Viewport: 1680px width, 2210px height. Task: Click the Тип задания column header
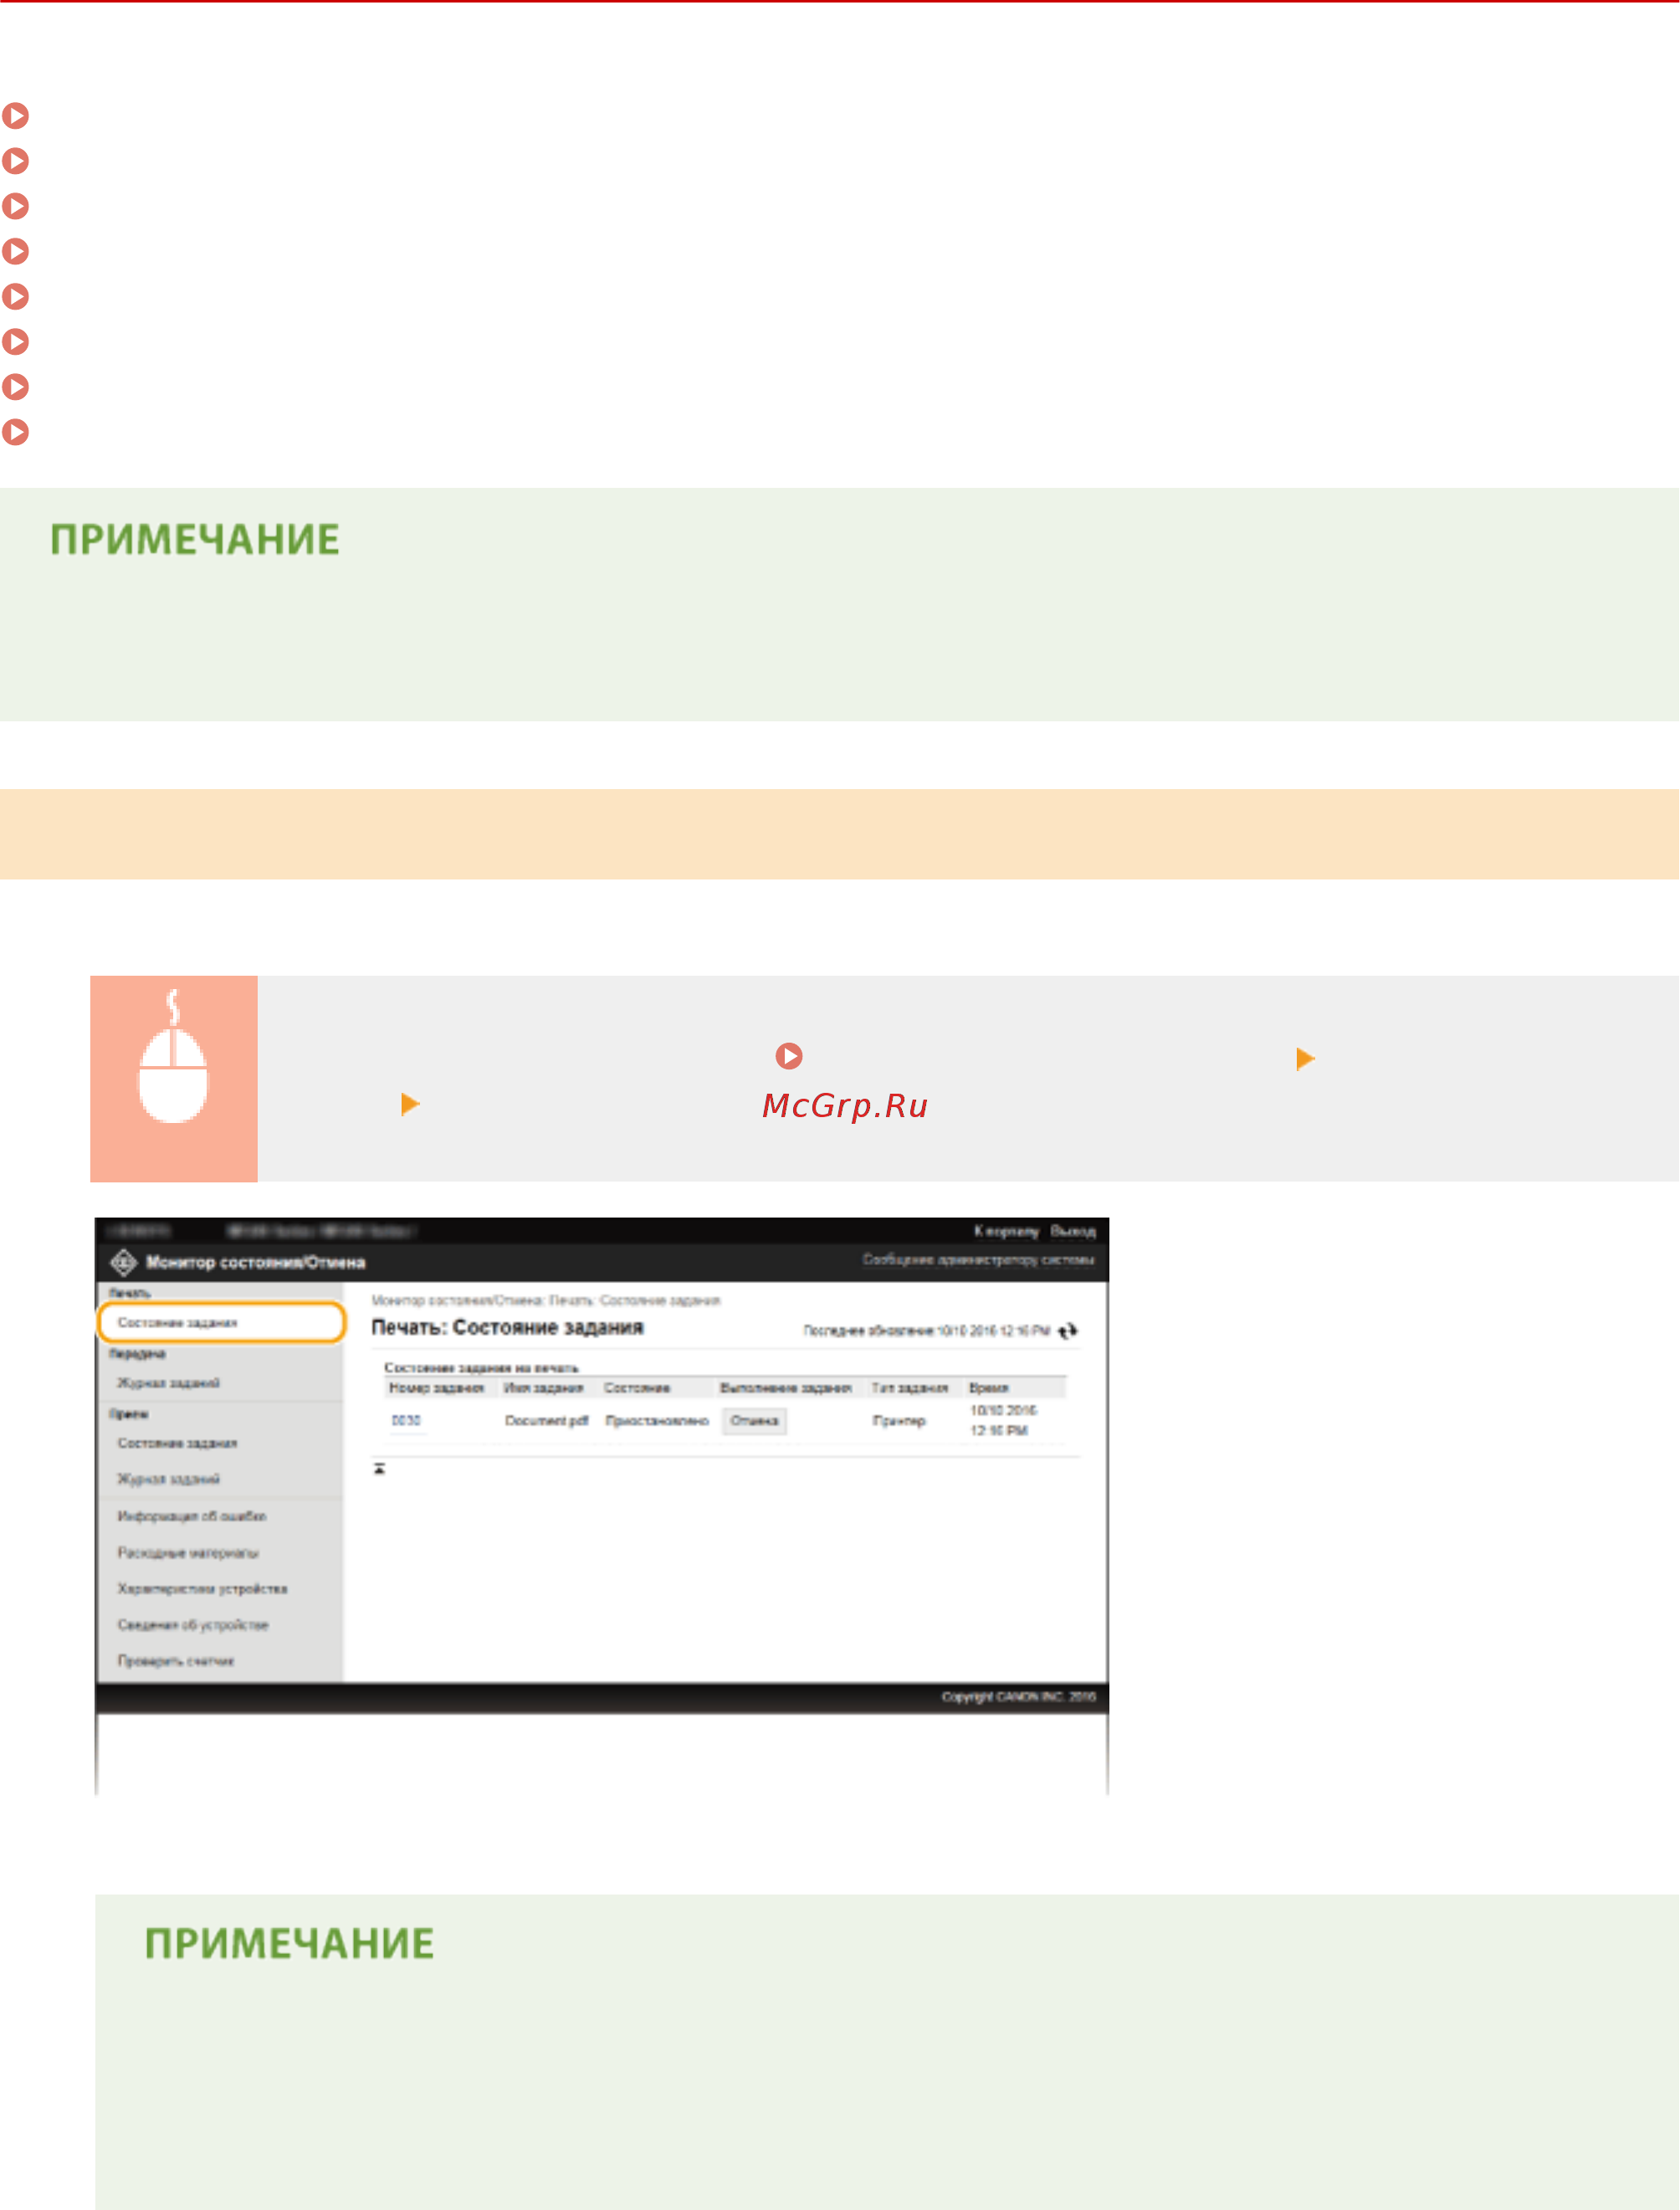coord(909,1388)
